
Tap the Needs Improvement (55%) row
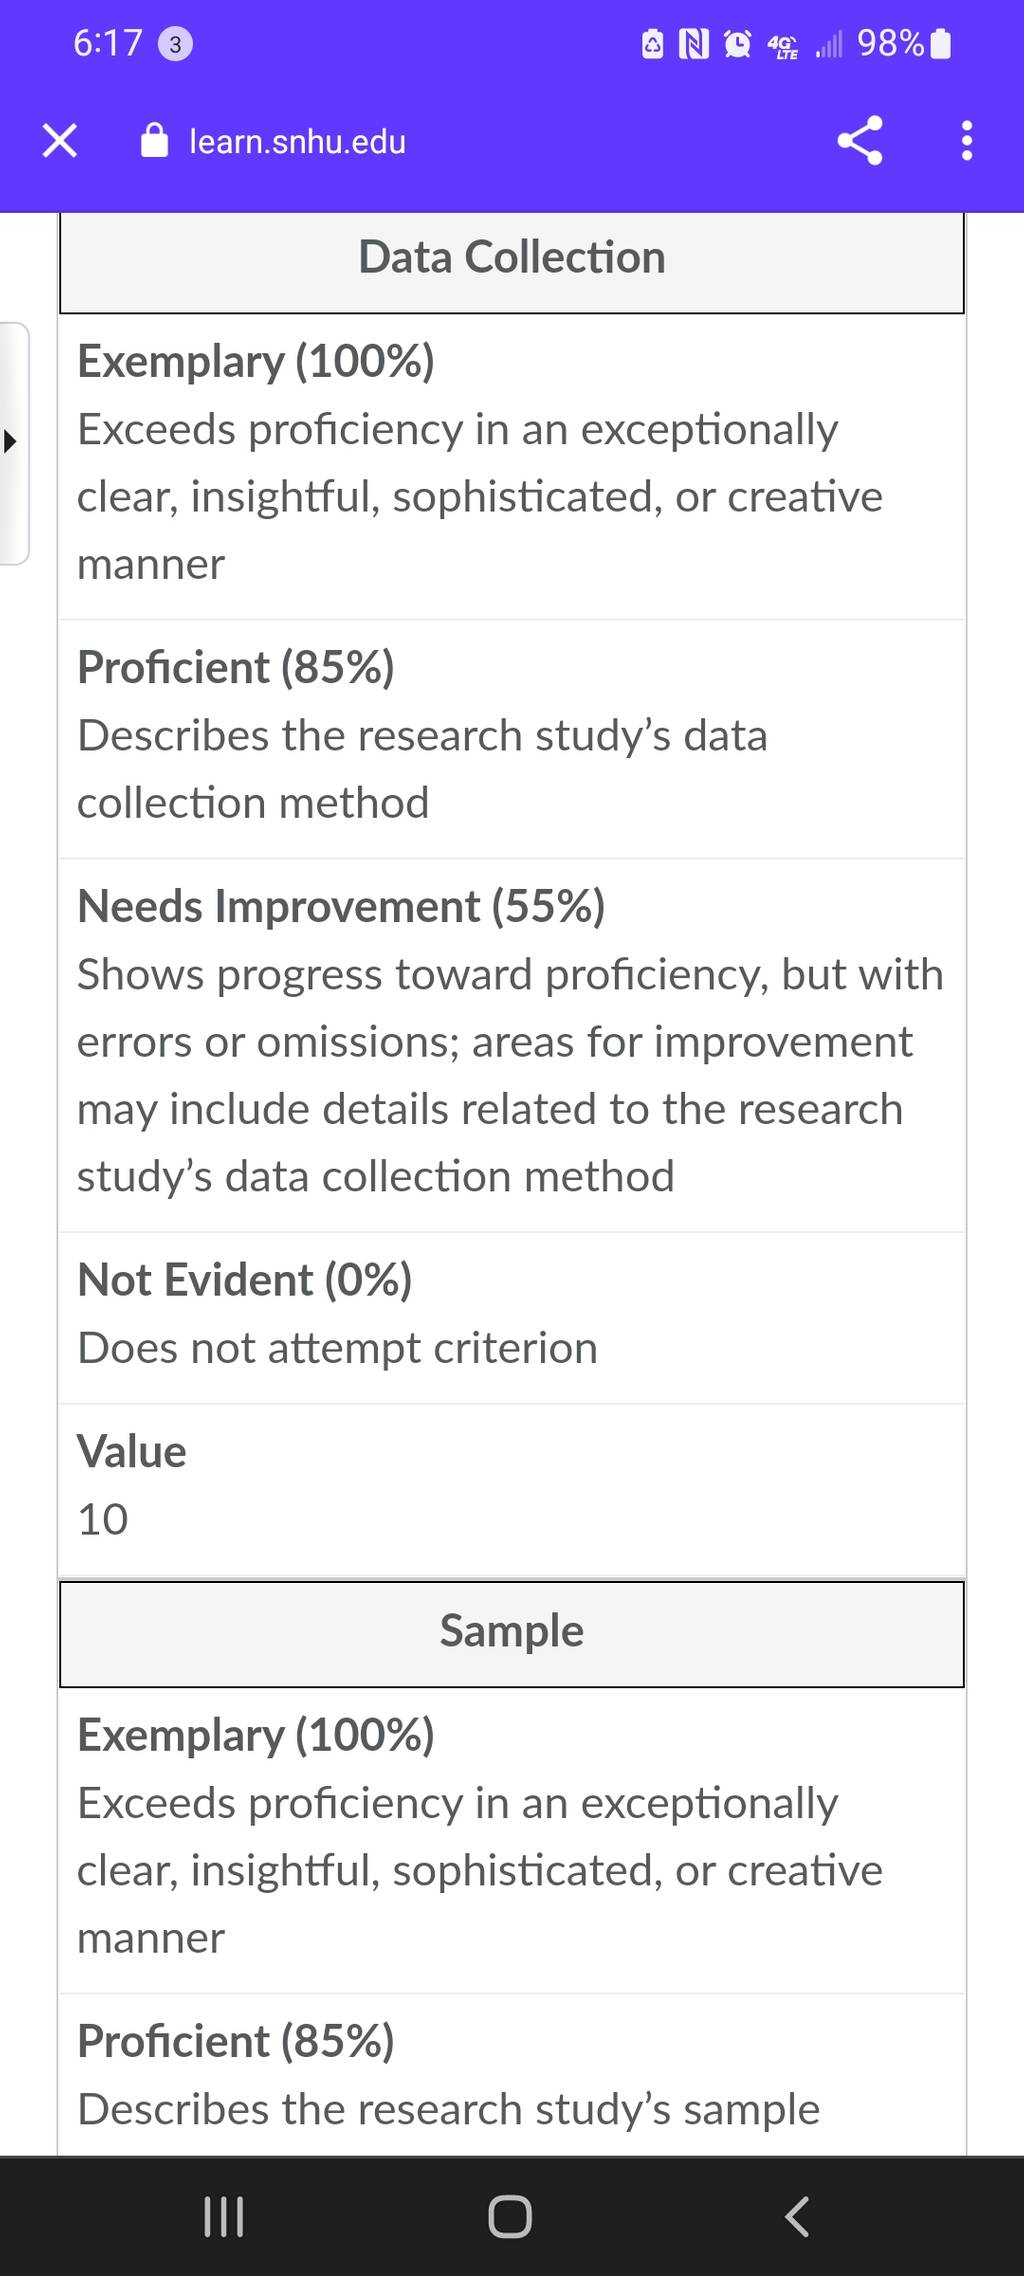tap(512, 1045)
